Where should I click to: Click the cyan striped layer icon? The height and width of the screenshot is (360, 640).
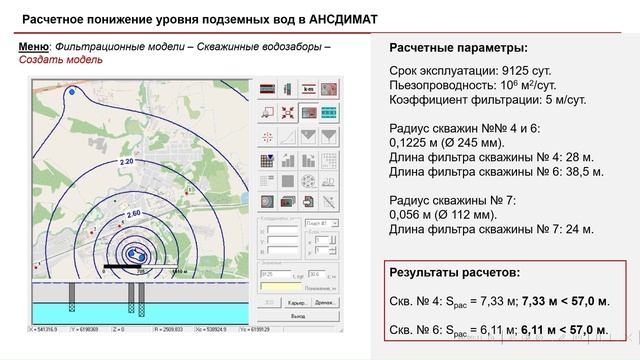[329, 113]
